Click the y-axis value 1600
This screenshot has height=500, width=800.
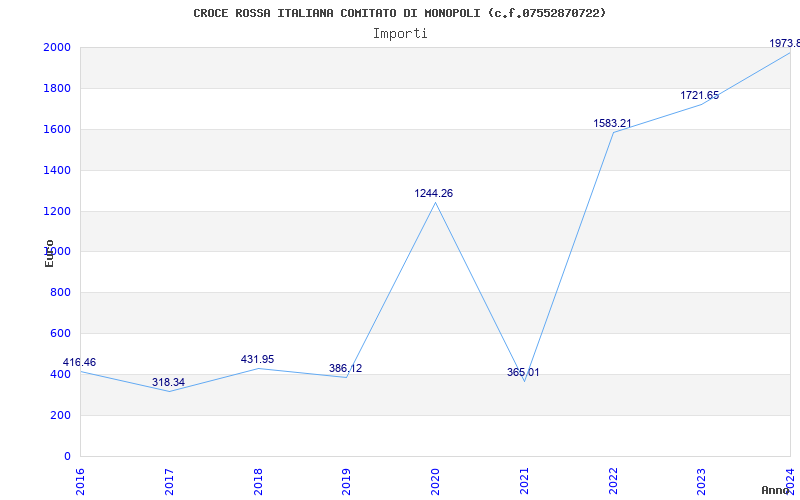click(x=58, y=129)
